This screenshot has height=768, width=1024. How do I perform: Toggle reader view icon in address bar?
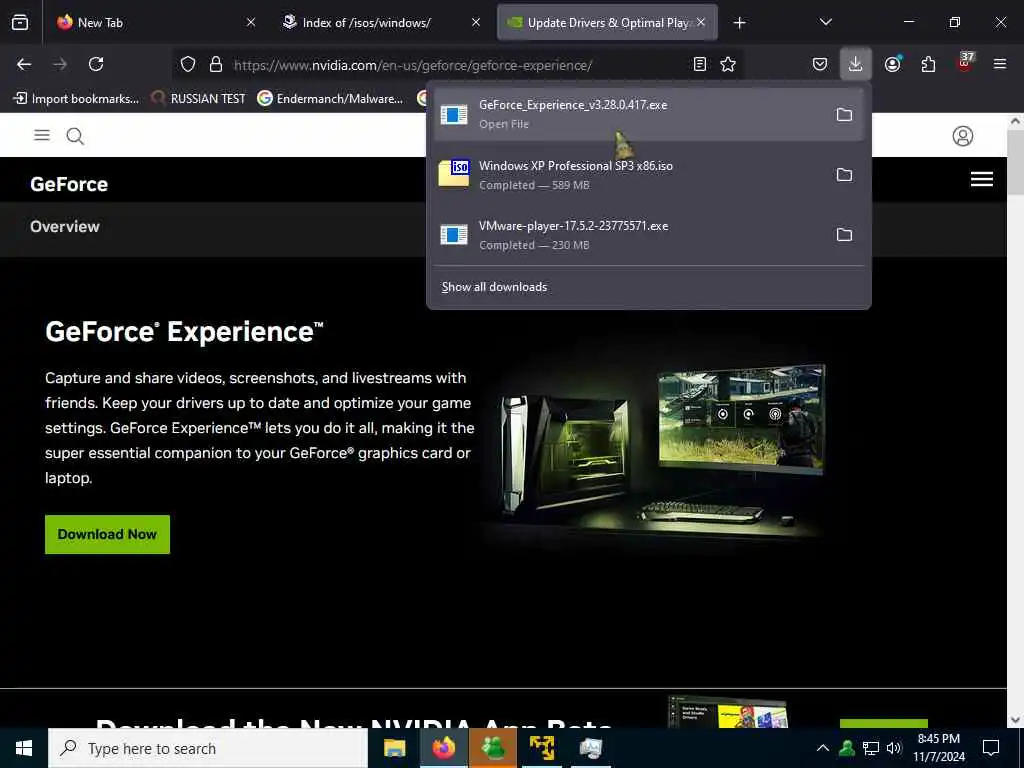[699, 64]
